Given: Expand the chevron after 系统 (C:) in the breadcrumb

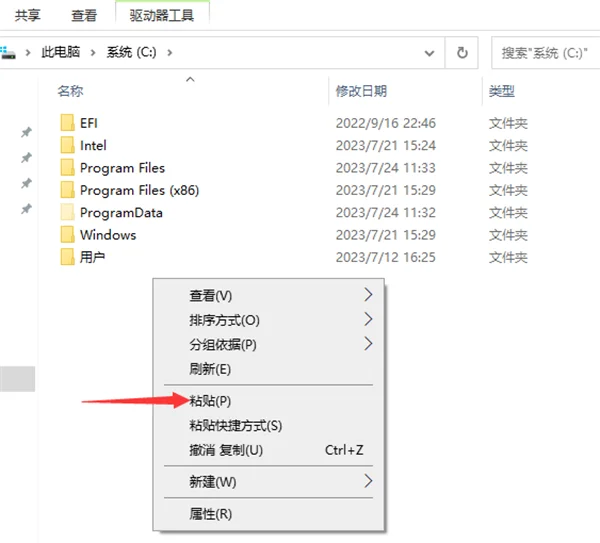Looking at the screenshot, I should coord(170,52).
